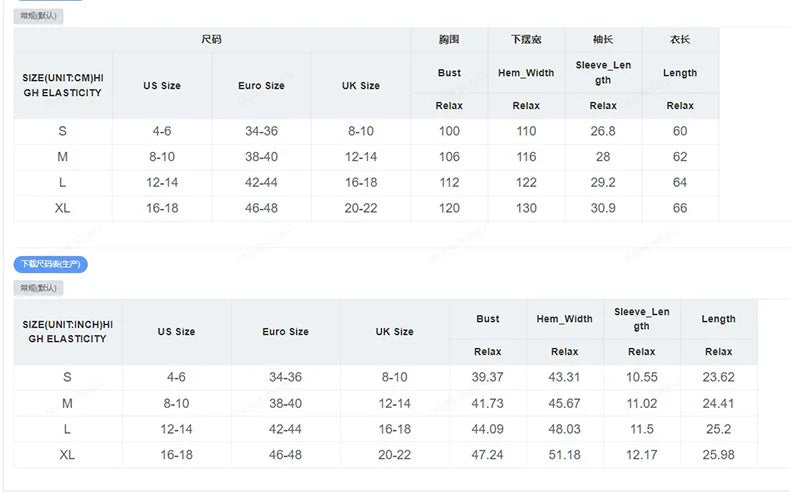Click hem width value 130 cell
This screenshot has width=790, height=492.
tap(526, 208)
